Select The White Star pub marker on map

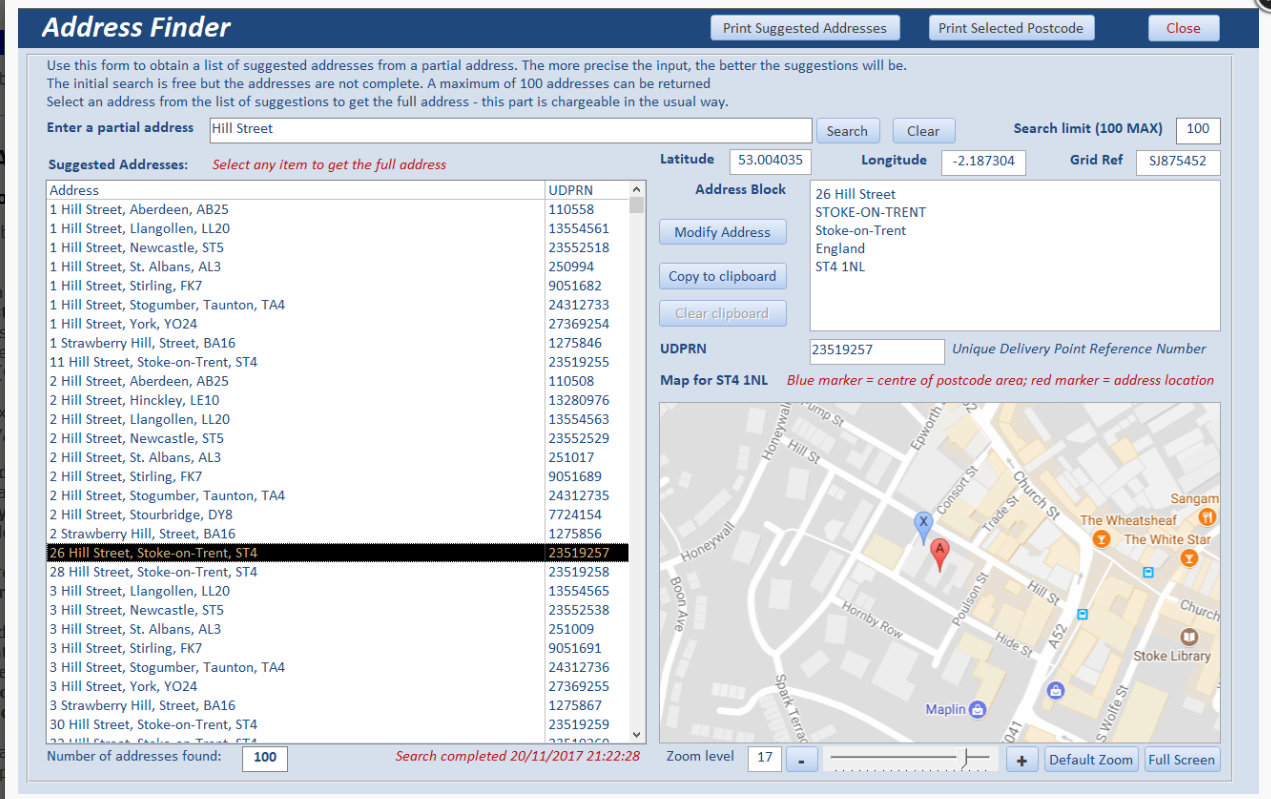(x=1189, y=558)
